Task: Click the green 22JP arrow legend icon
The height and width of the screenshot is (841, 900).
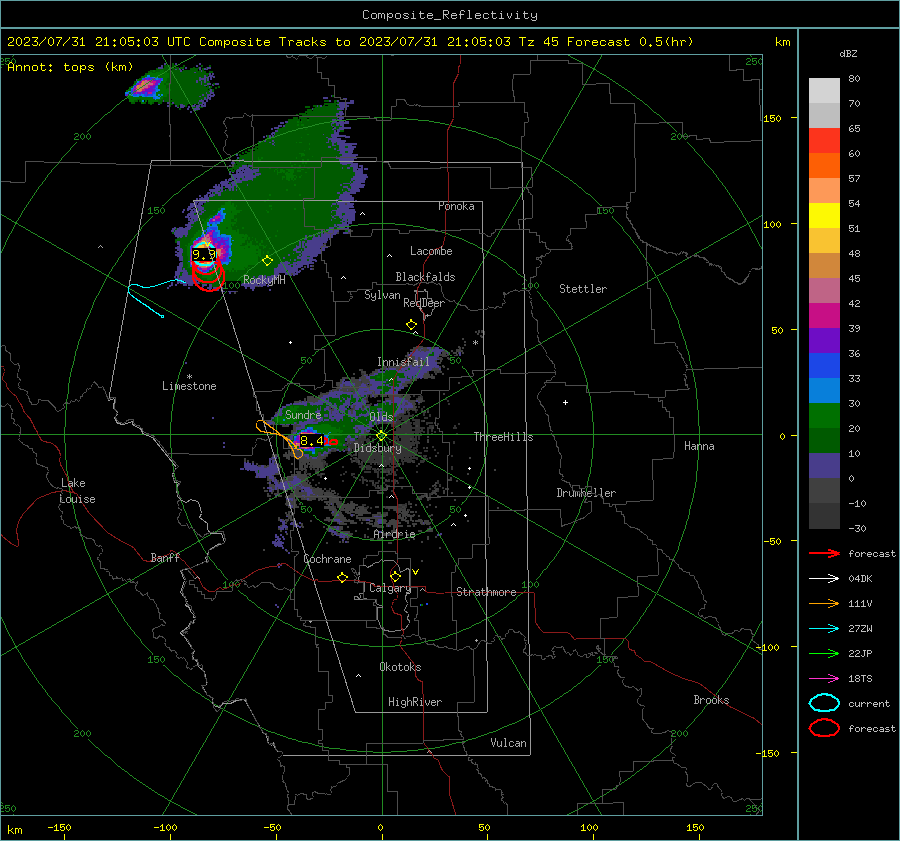Action: [824, 653]
